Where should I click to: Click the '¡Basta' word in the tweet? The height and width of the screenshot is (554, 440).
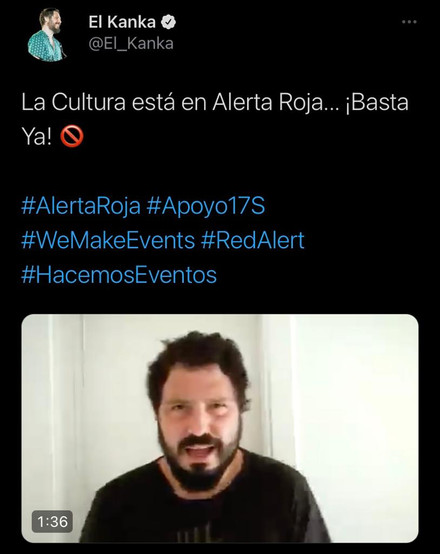click(376, 102)
